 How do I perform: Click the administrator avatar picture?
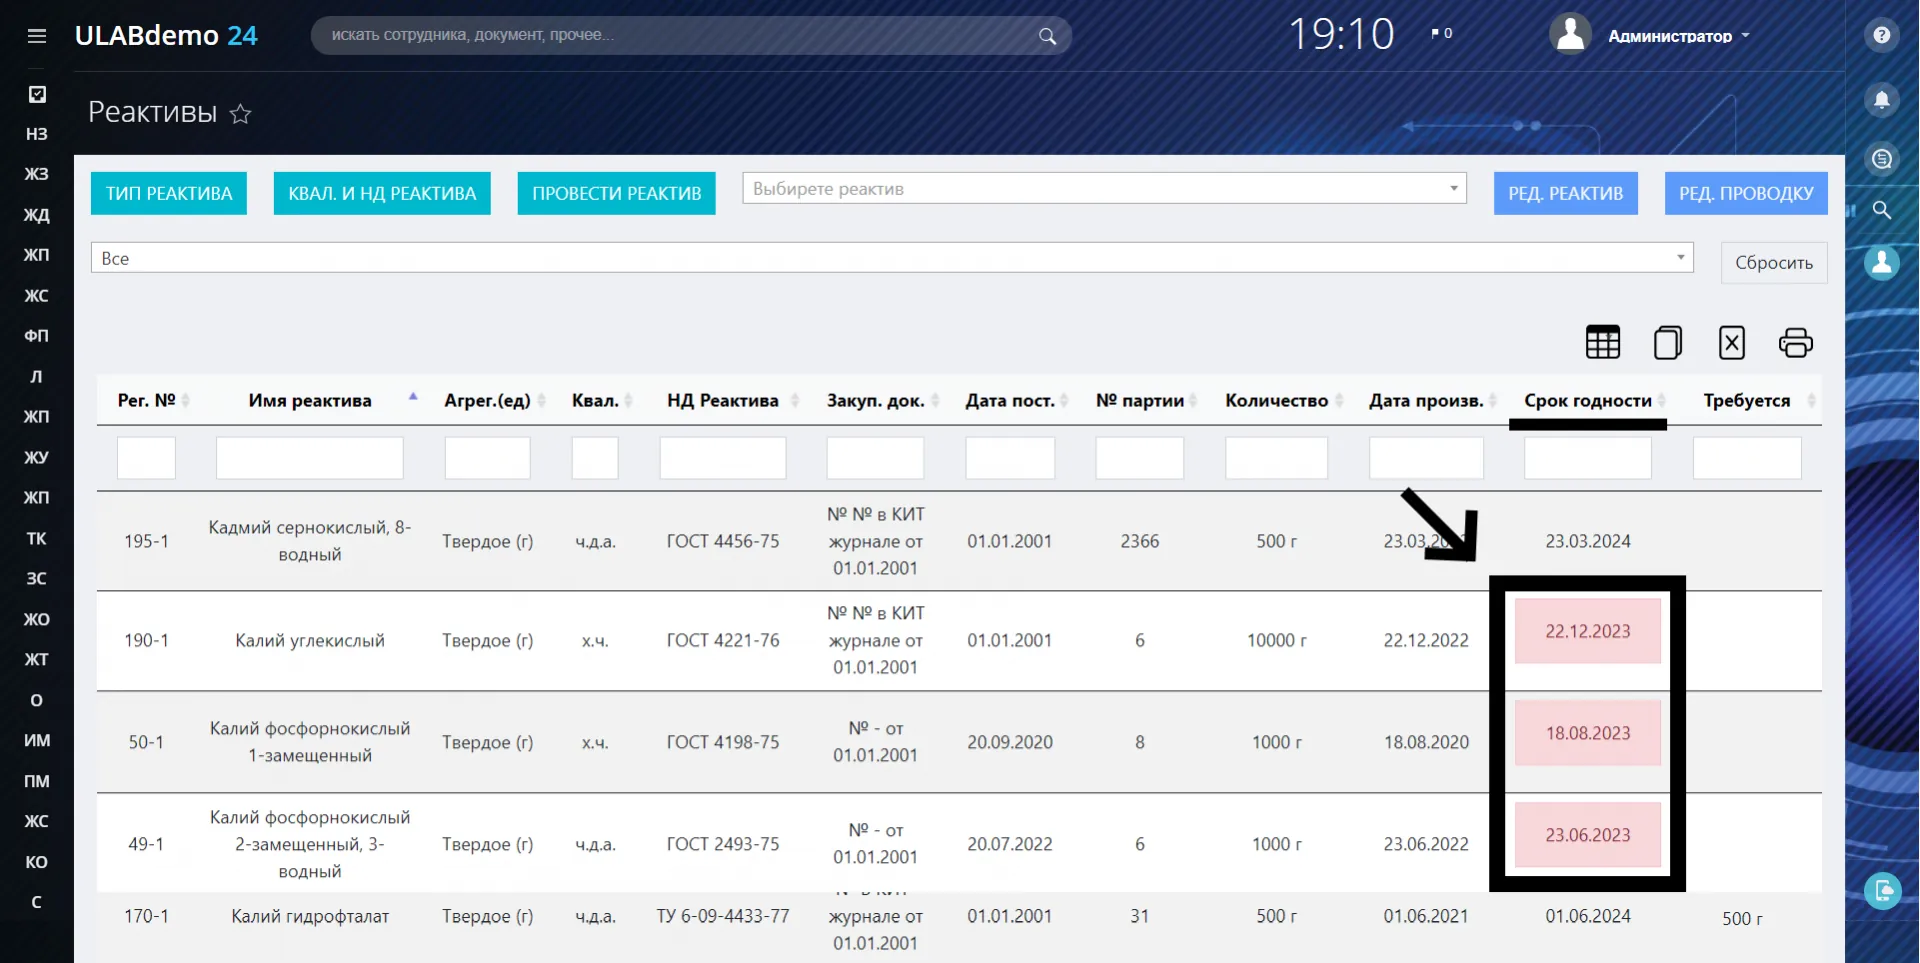(x=1570, y=34)
